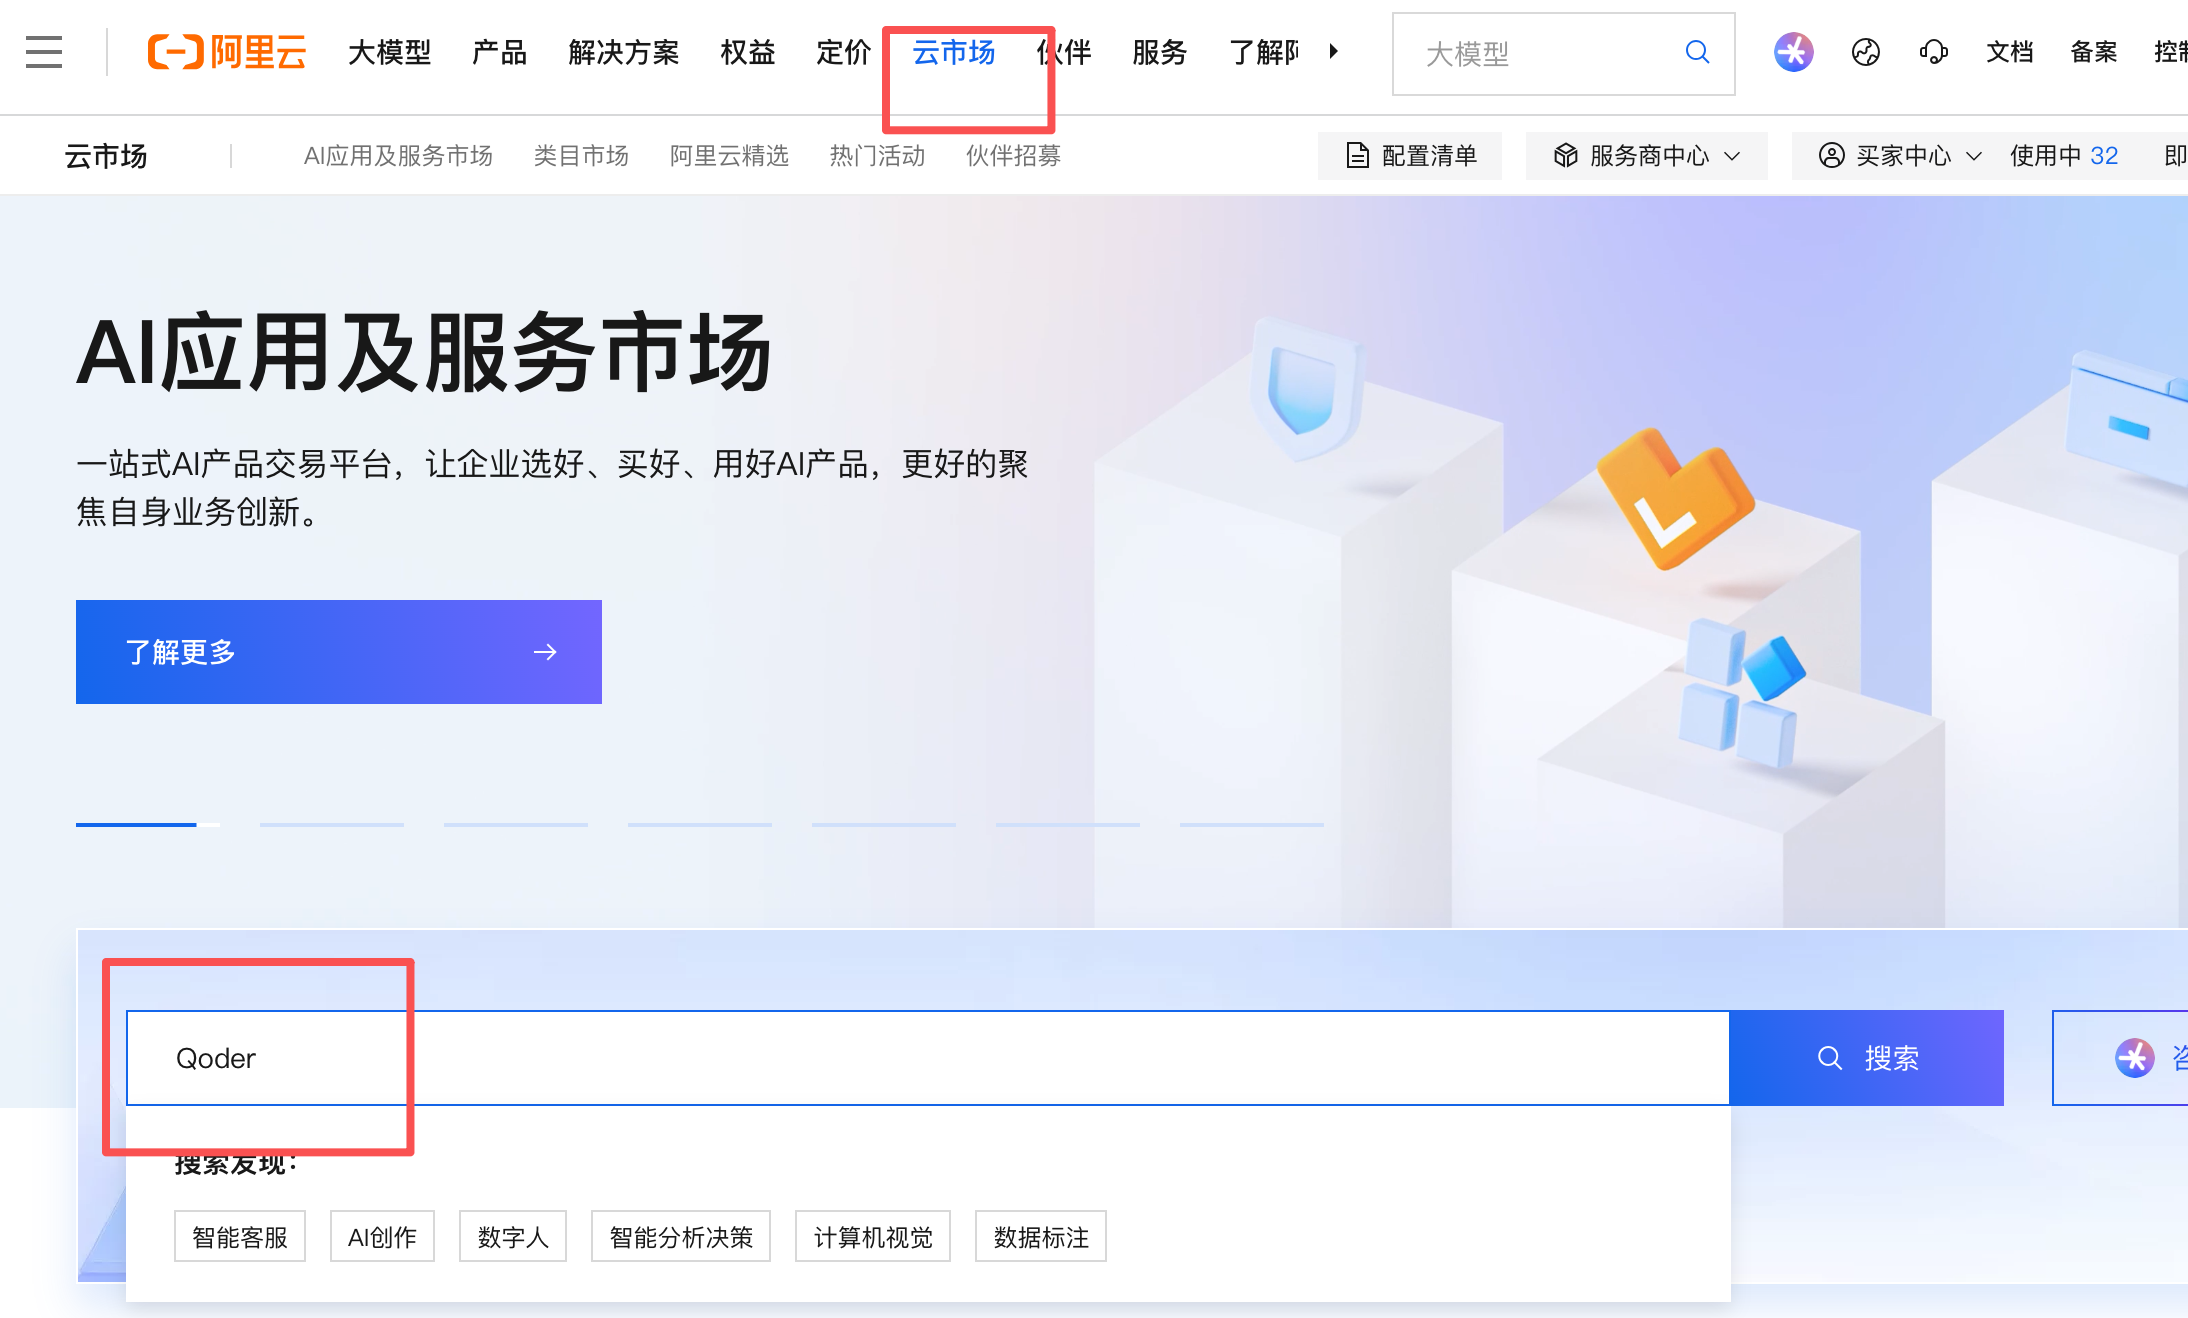Click the blue 搜索 button
The width and height of the screenshot is (2188, 1318).
coord(1867,1058)
